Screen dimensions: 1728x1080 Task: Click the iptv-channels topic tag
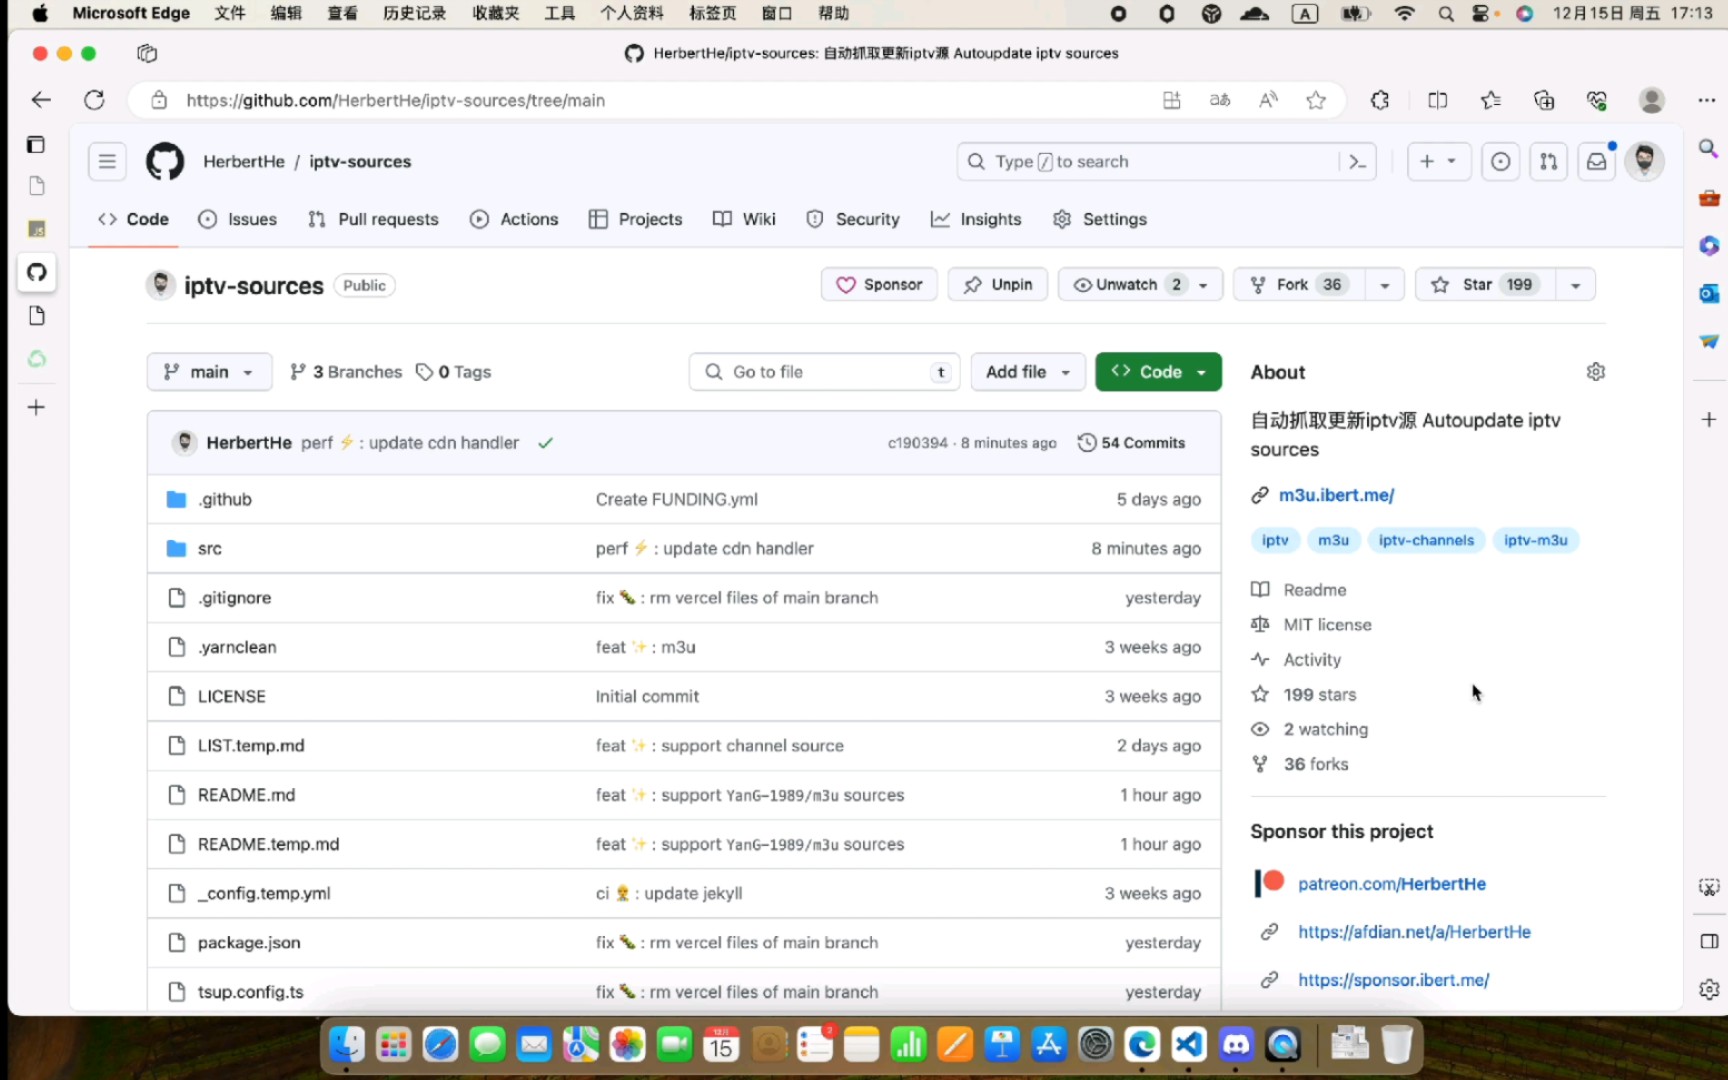click(x=1426, y=540)
